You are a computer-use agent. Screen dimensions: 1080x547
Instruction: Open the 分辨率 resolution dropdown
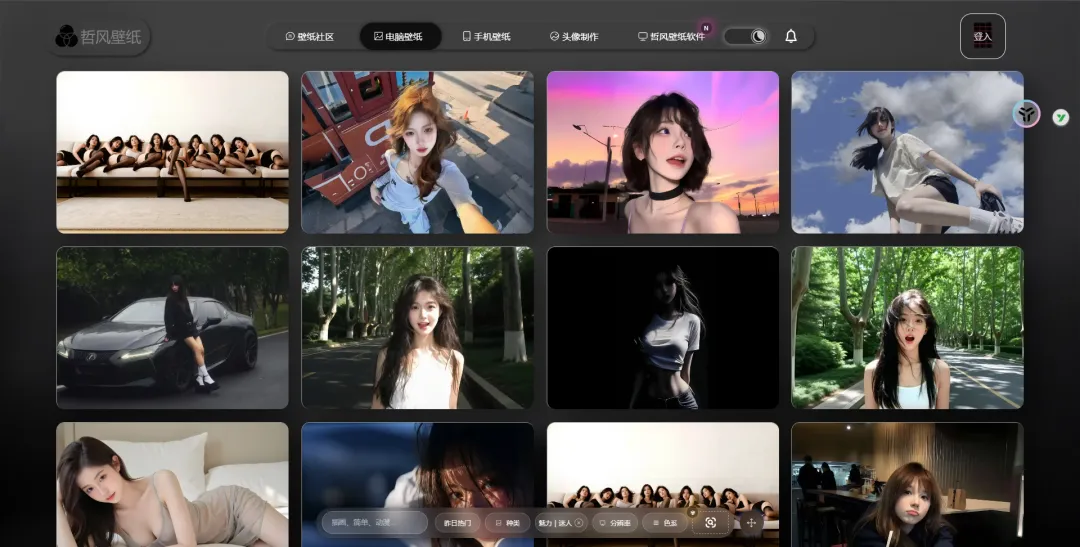pos(614,523)
